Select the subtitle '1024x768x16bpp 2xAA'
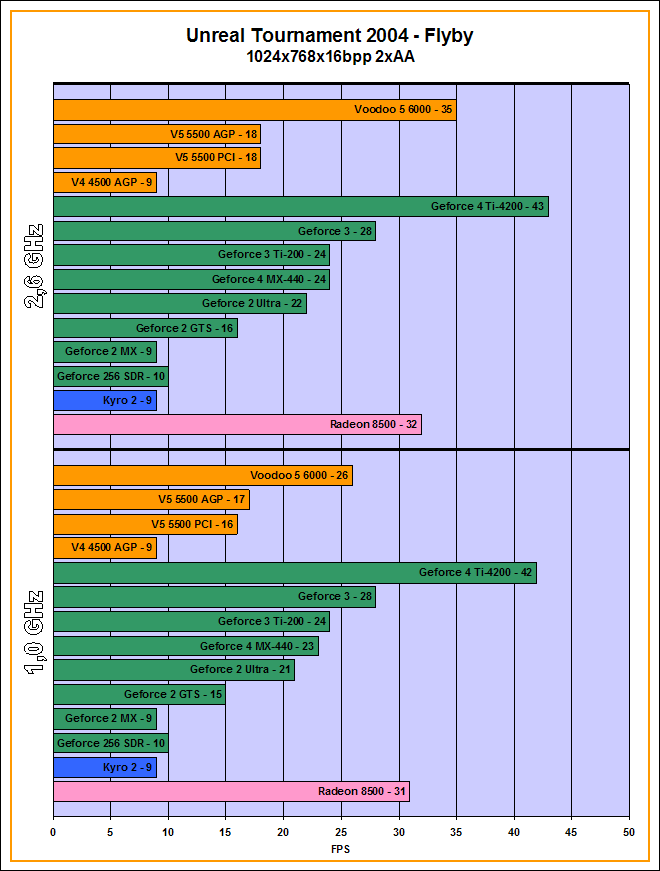 329,58
